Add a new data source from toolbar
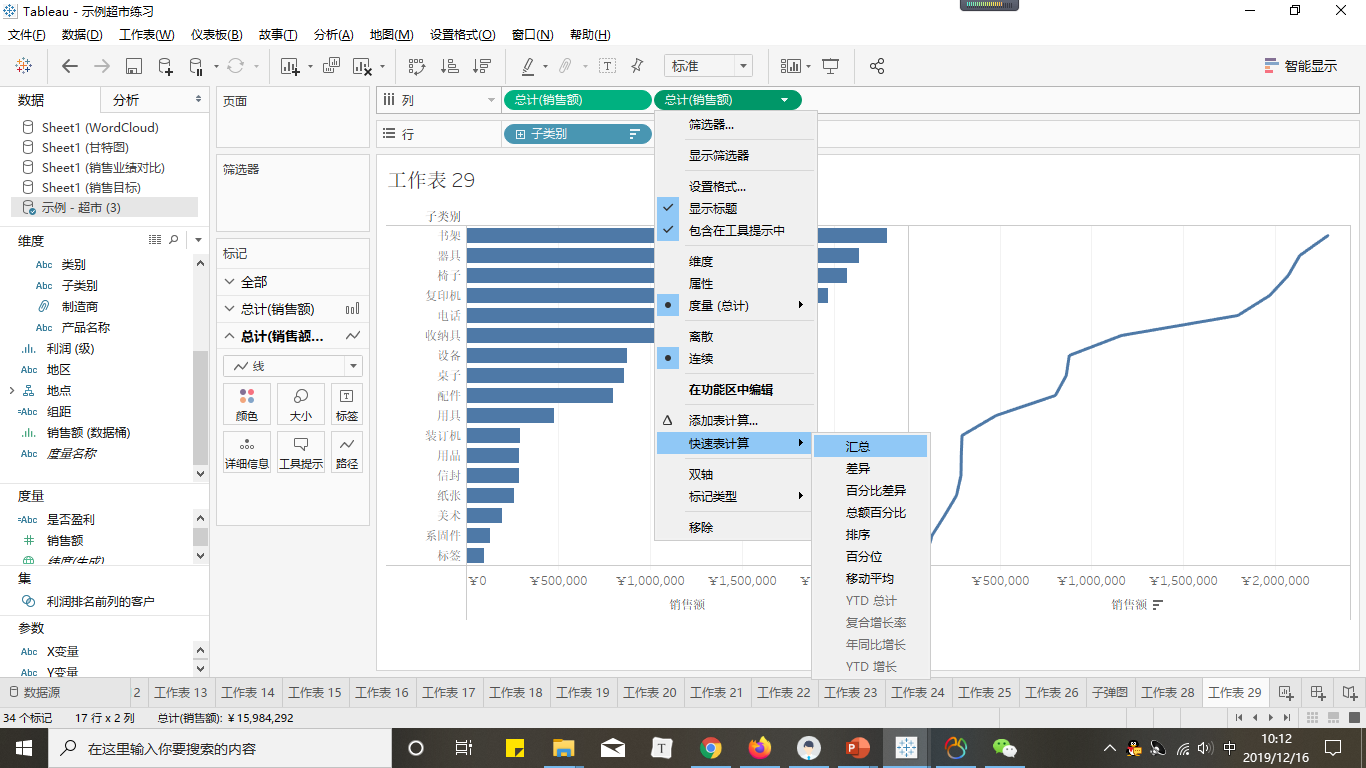Image resolution: width=1366 pixels, height=768 pixels. pos(165,66)
